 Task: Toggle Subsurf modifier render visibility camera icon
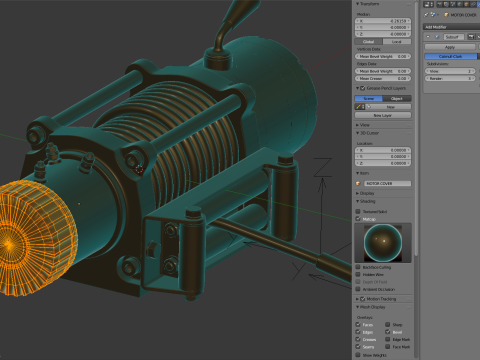pyautogui.click(x=471, y=37)
